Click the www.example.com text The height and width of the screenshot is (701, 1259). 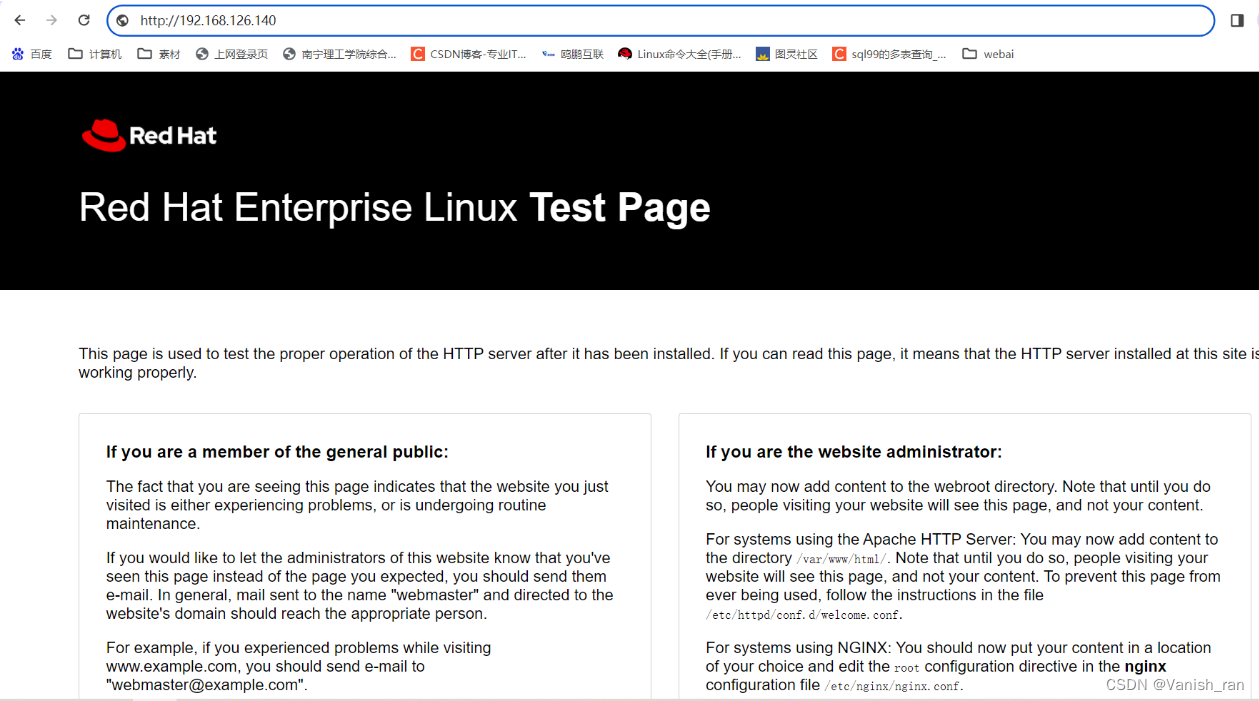172,666
